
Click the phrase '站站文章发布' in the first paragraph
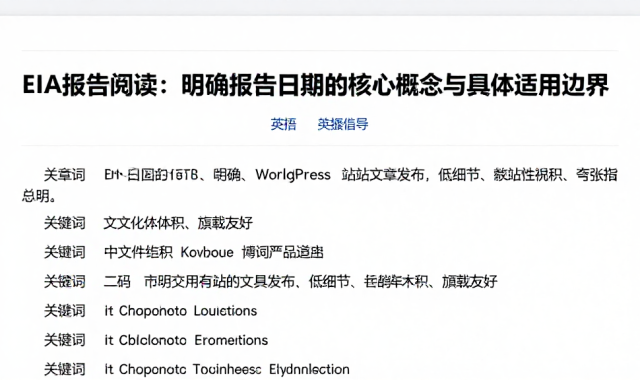pos(383,175)
